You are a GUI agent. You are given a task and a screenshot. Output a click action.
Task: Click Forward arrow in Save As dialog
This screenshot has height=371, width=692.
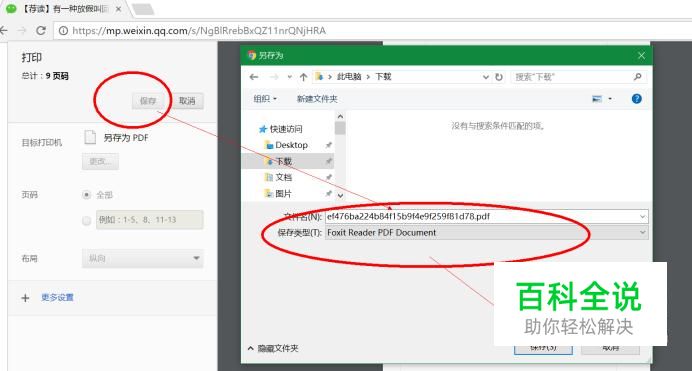point(274,77)
